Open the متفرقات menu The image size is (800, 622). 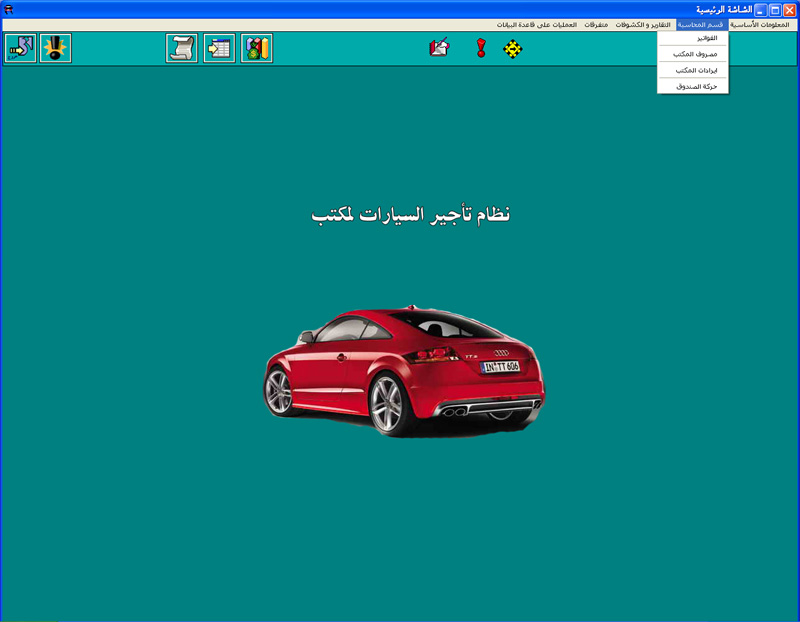[596, 24]
